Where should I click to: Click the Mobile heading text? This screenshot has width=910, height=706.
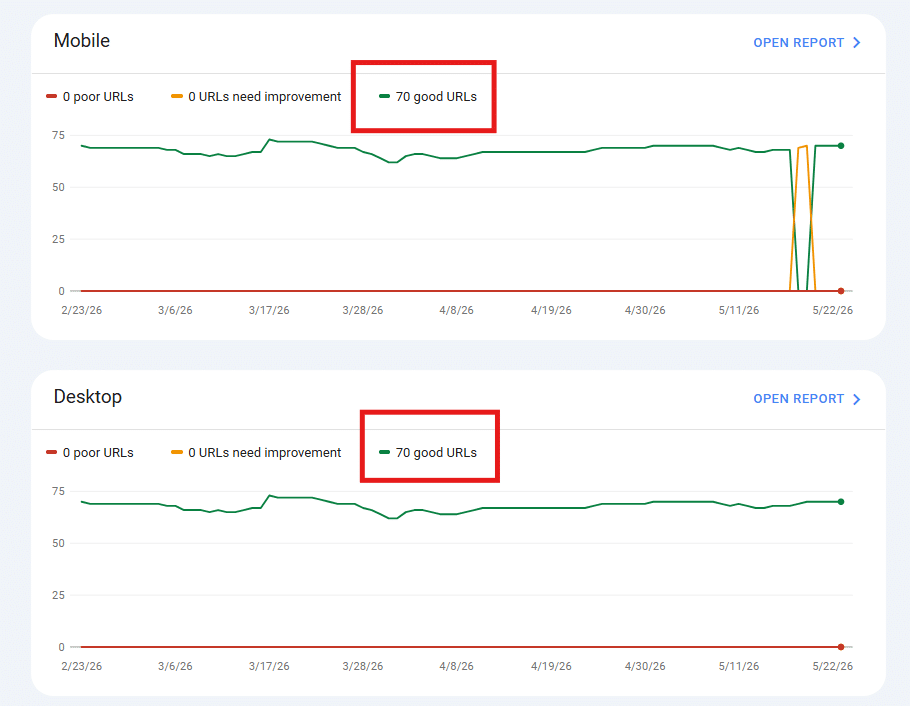82,41
